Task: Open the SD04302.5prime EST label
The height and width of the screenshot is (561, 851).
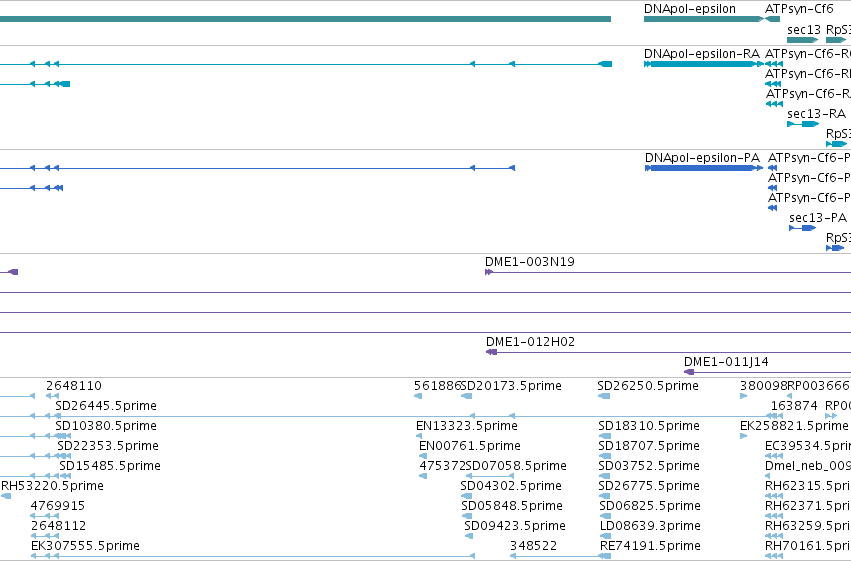Action: (511, 486)
